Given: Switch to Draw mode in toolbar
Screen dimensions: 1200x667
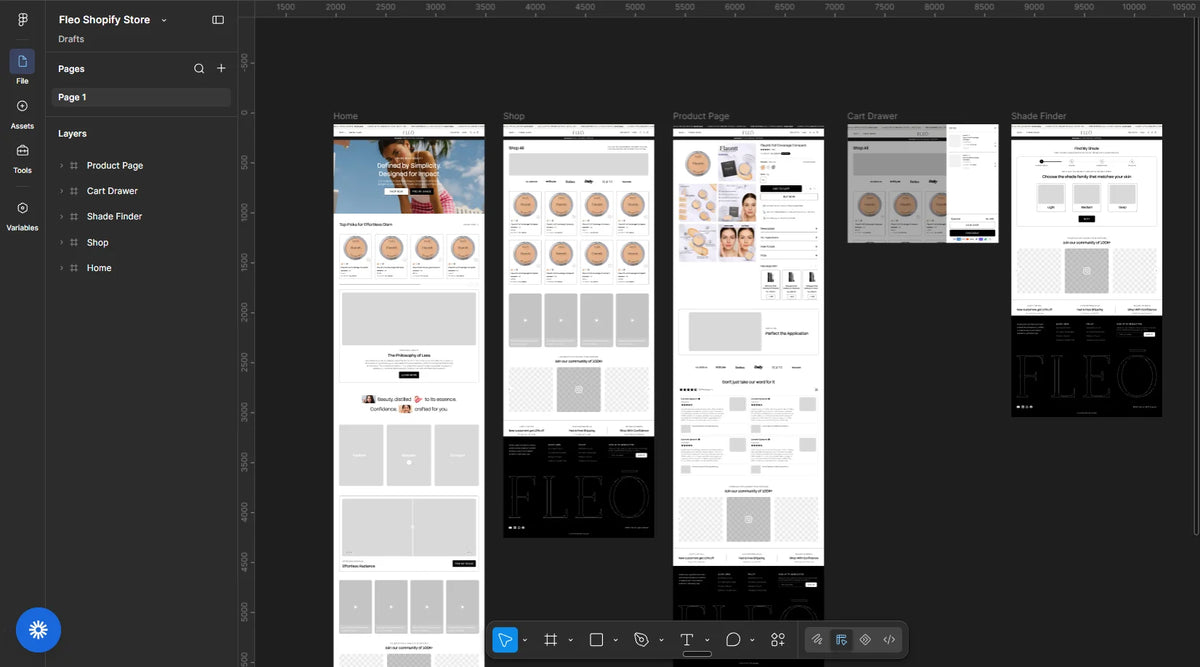Looking at the screenshot, I should click(817, 640).
